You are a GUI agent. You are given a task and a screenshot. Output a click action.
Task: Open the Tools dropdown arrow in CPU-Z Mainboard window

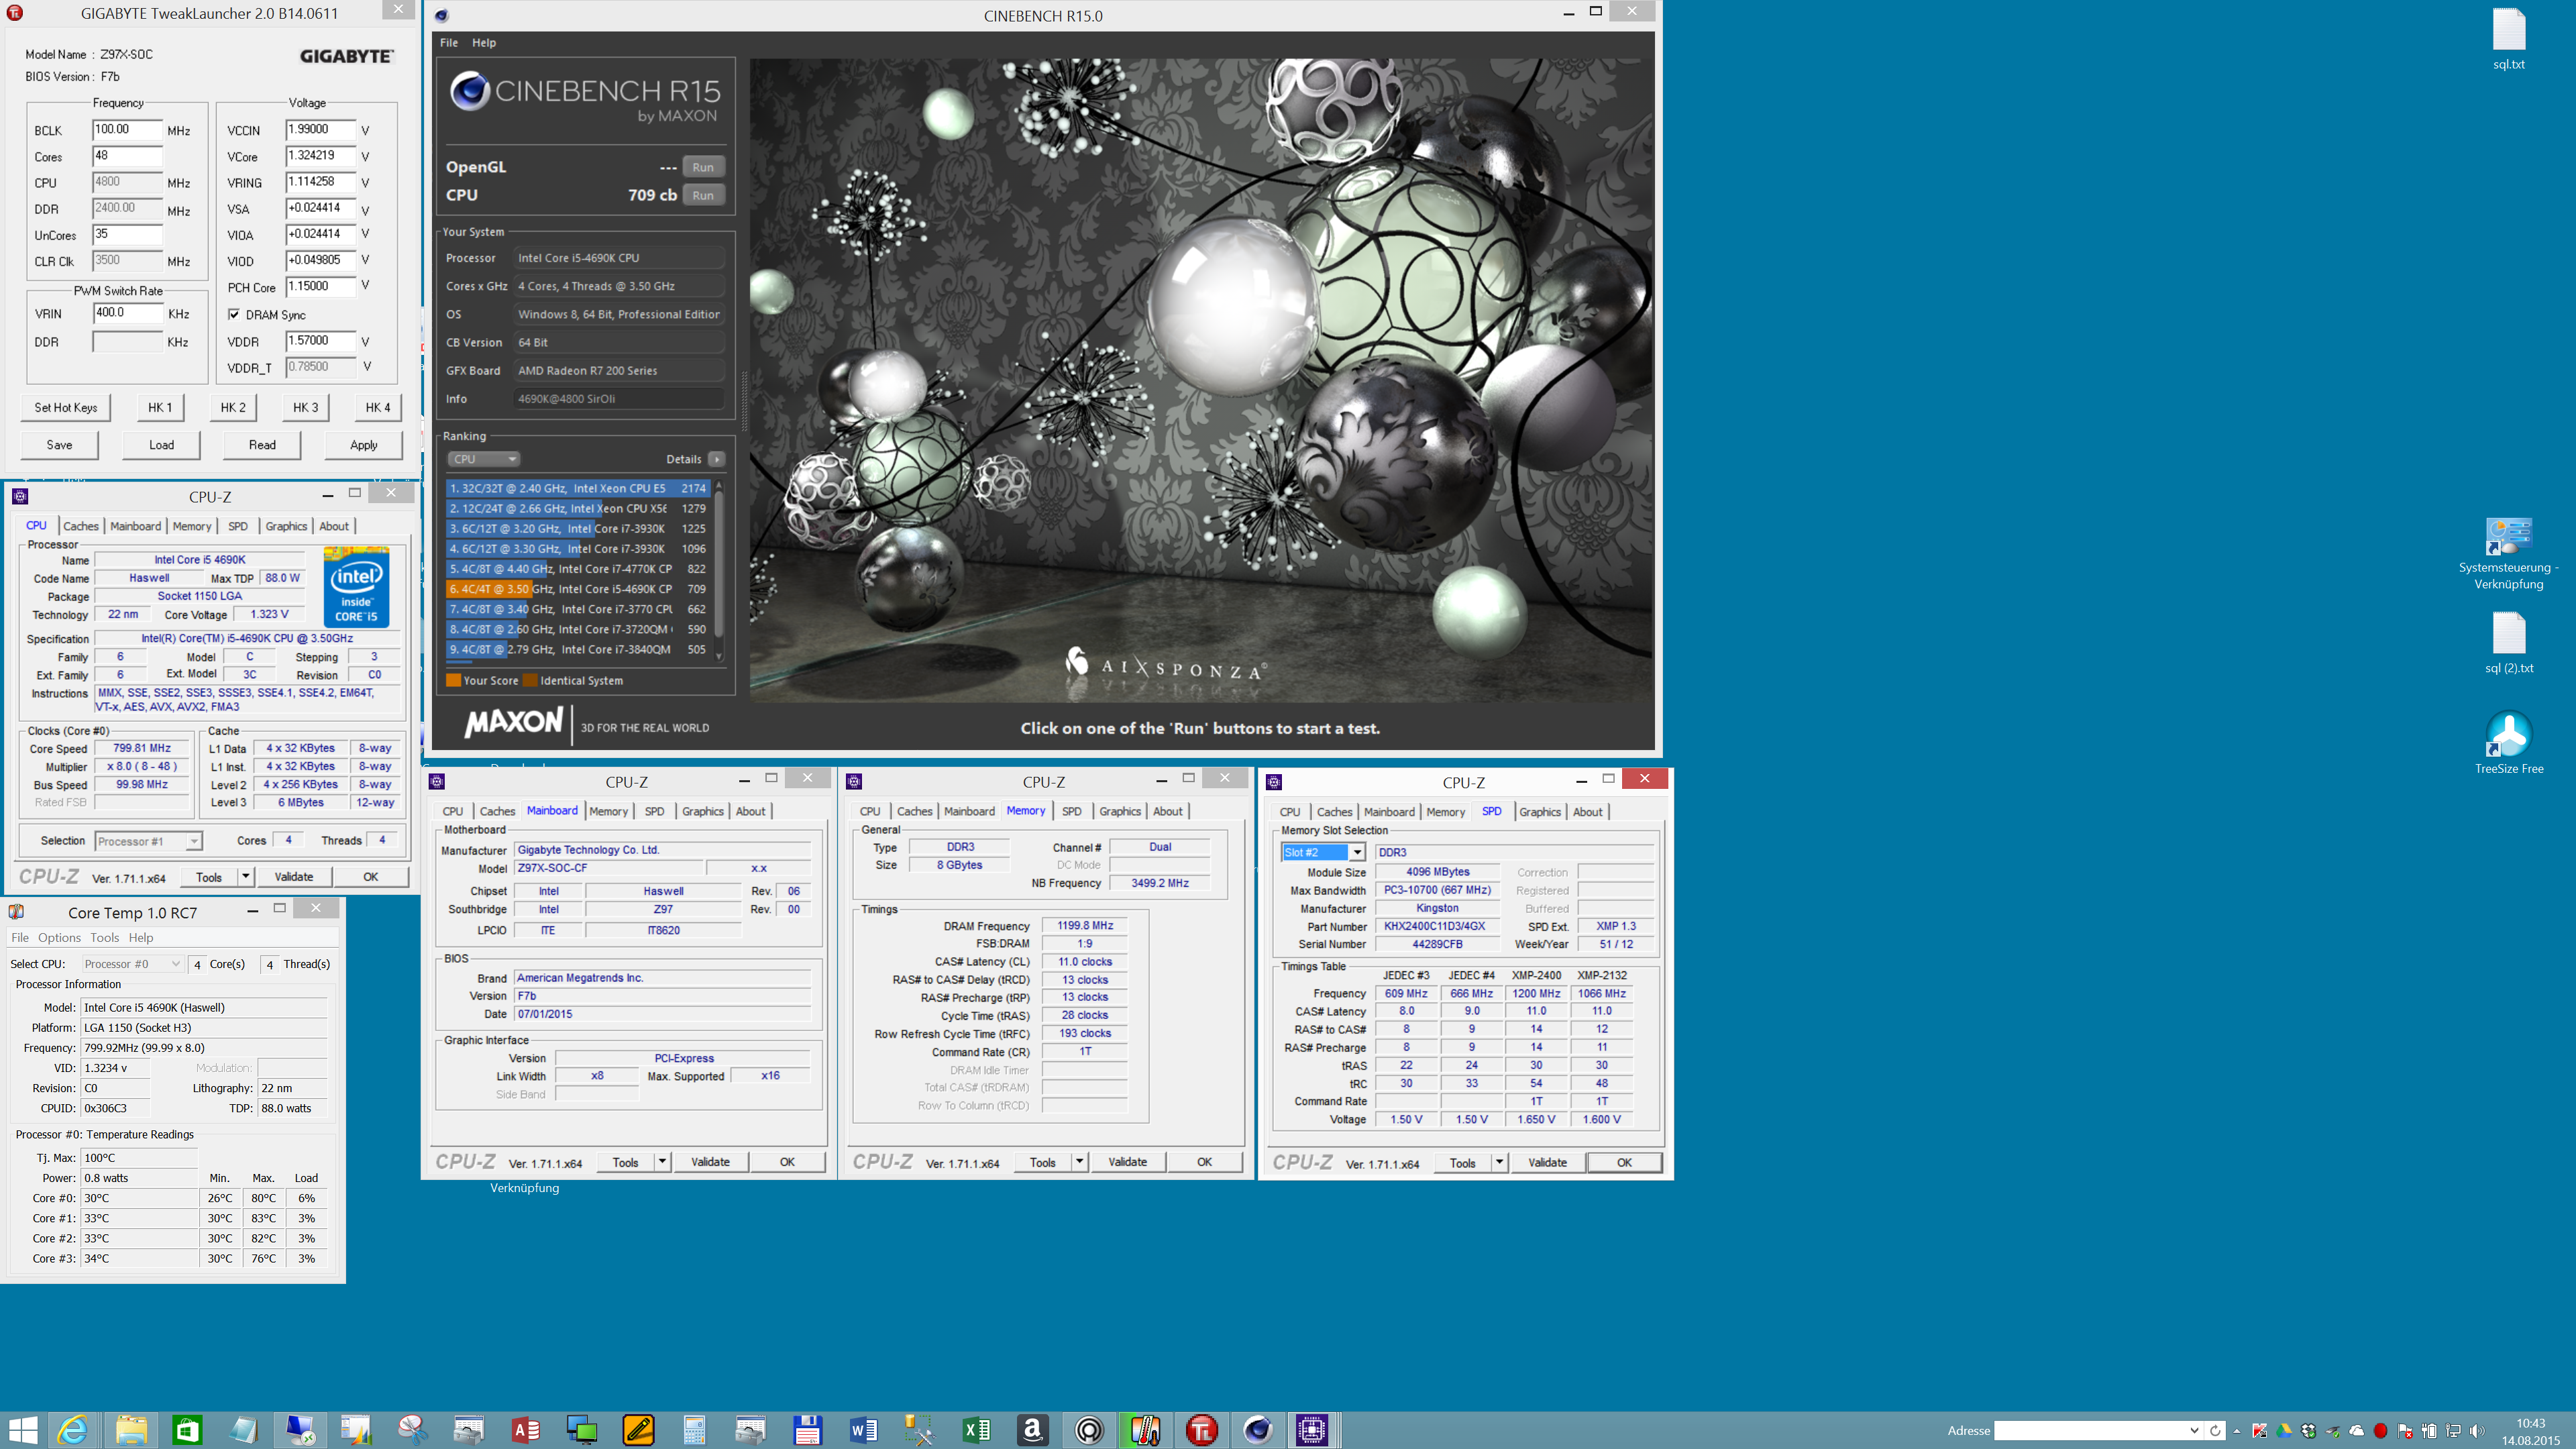[x=661, y=1162]
